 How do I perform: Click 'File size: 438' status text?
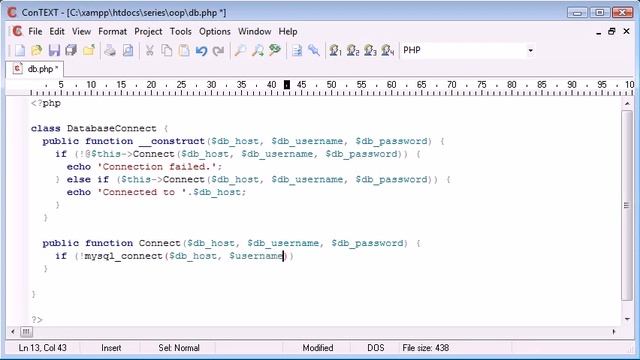pos(425,348)
